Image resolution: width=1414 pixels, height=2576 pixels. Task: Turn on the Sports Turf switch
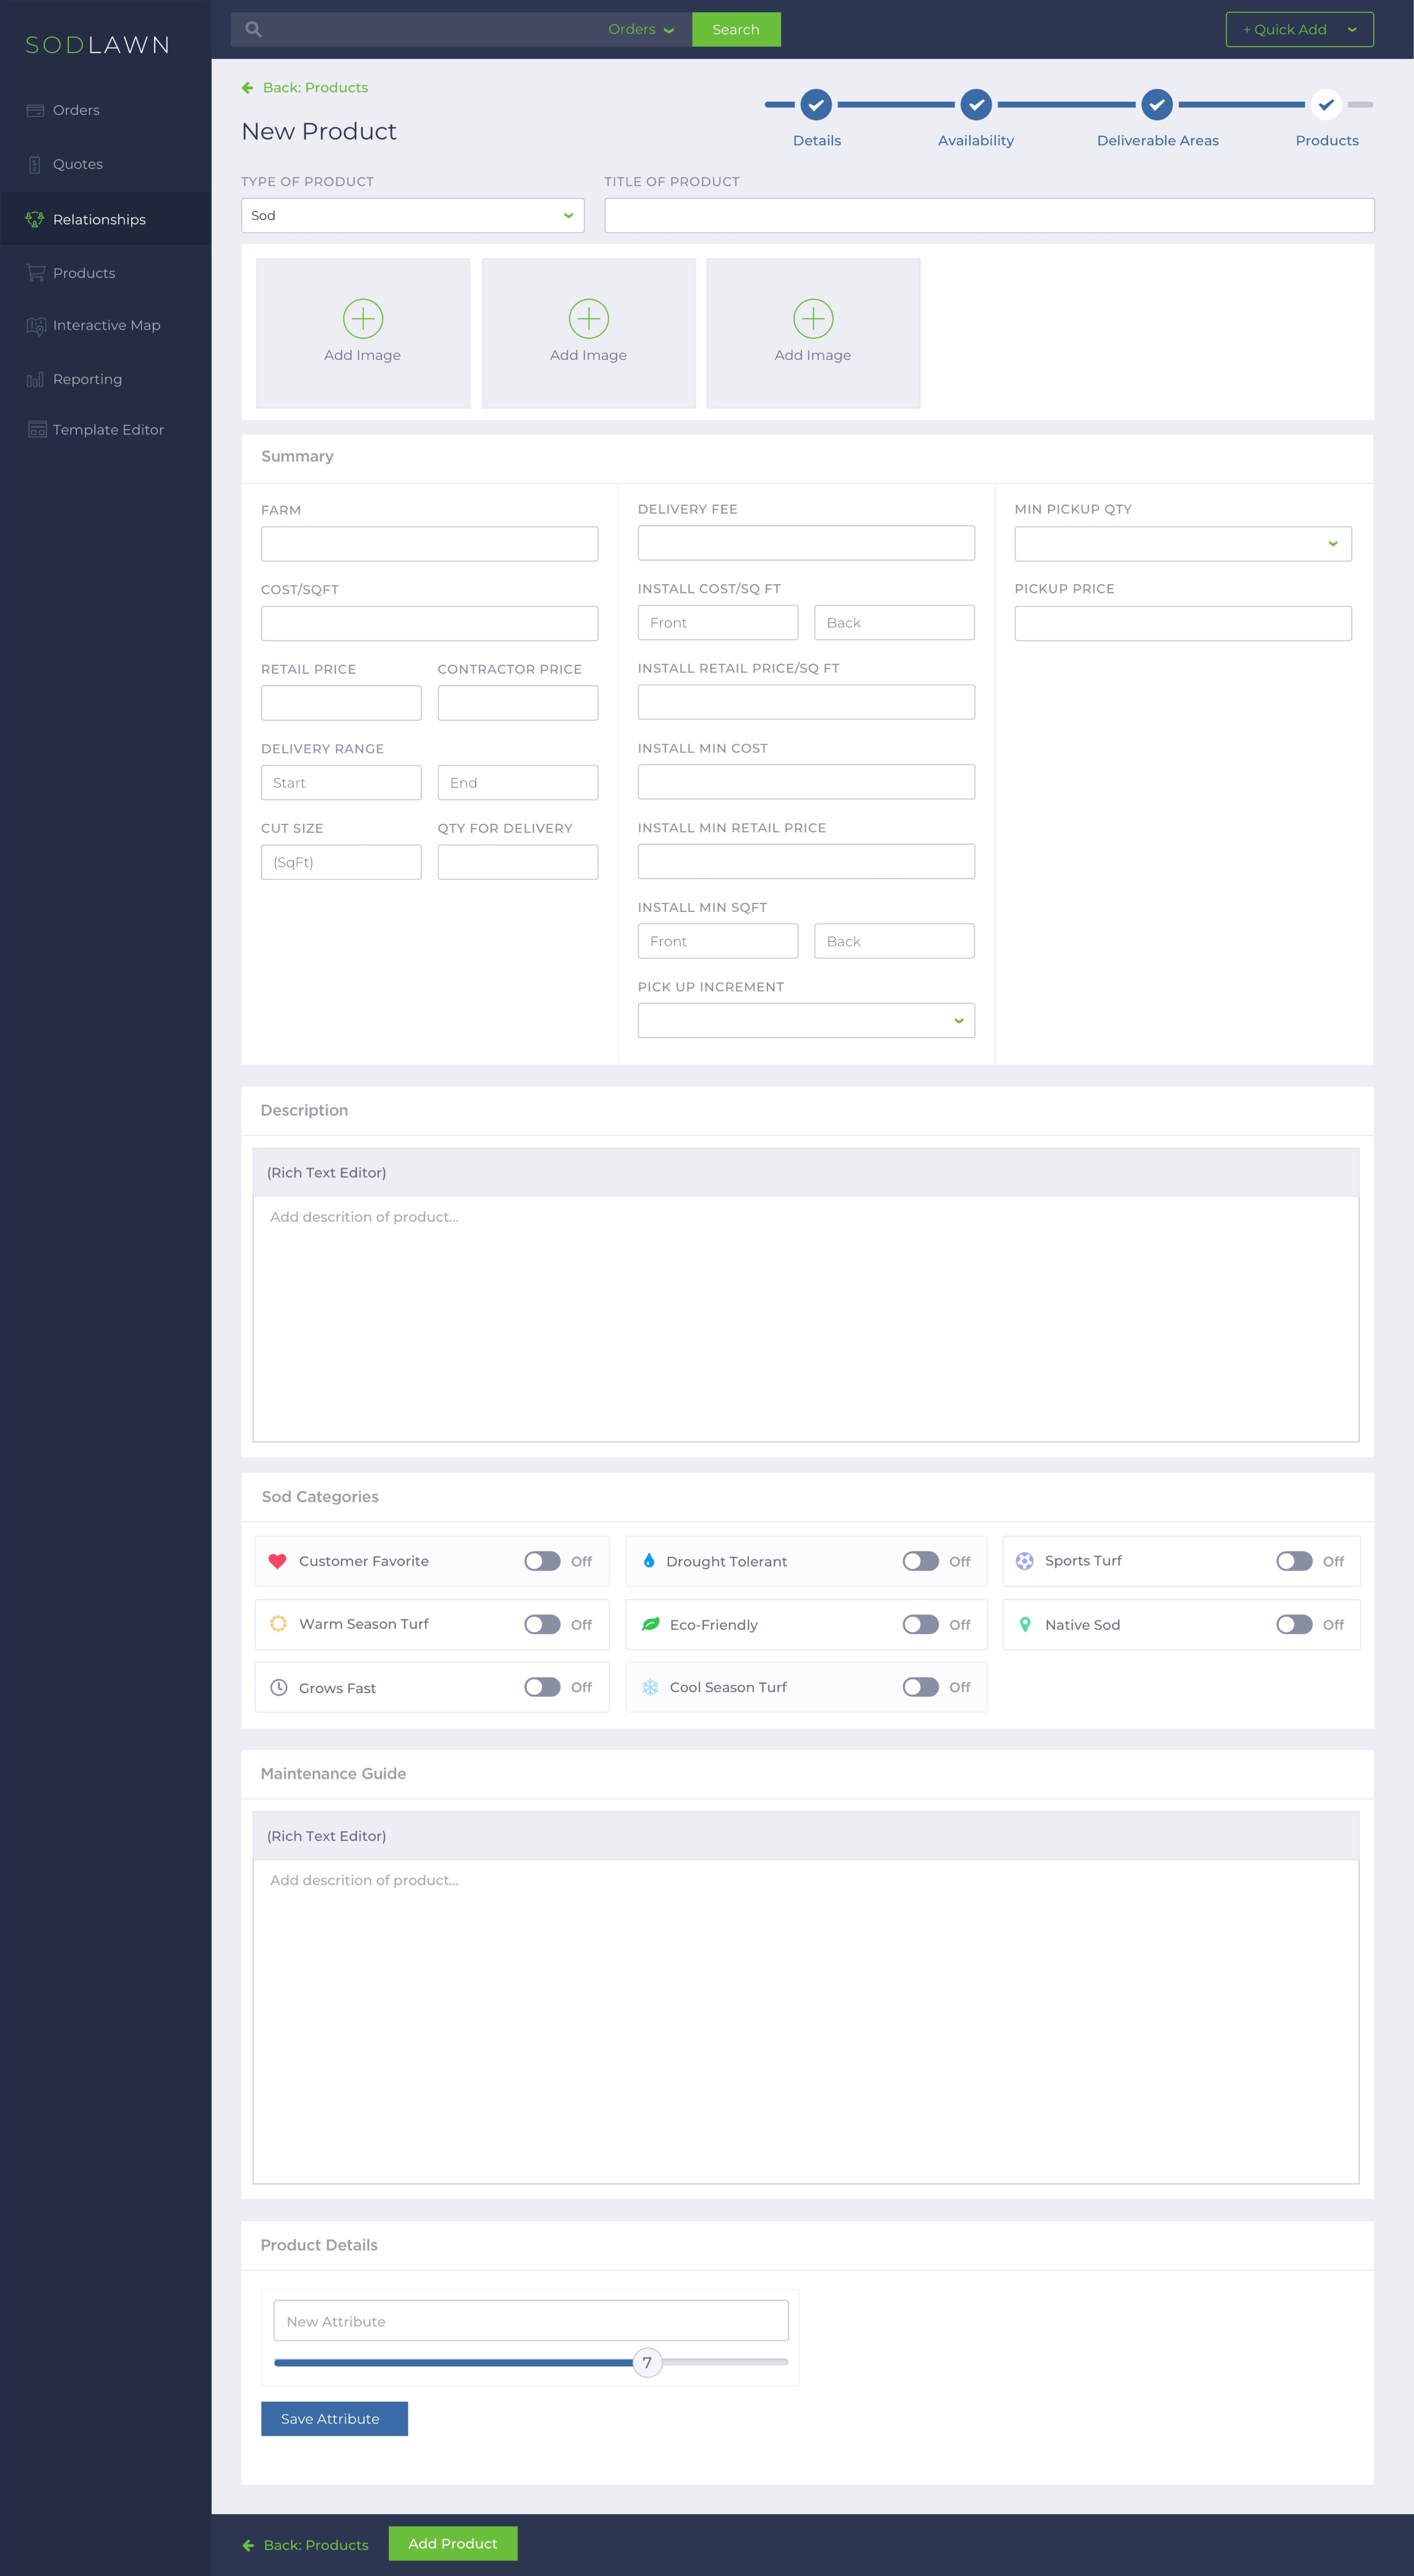[1294, 1561]
